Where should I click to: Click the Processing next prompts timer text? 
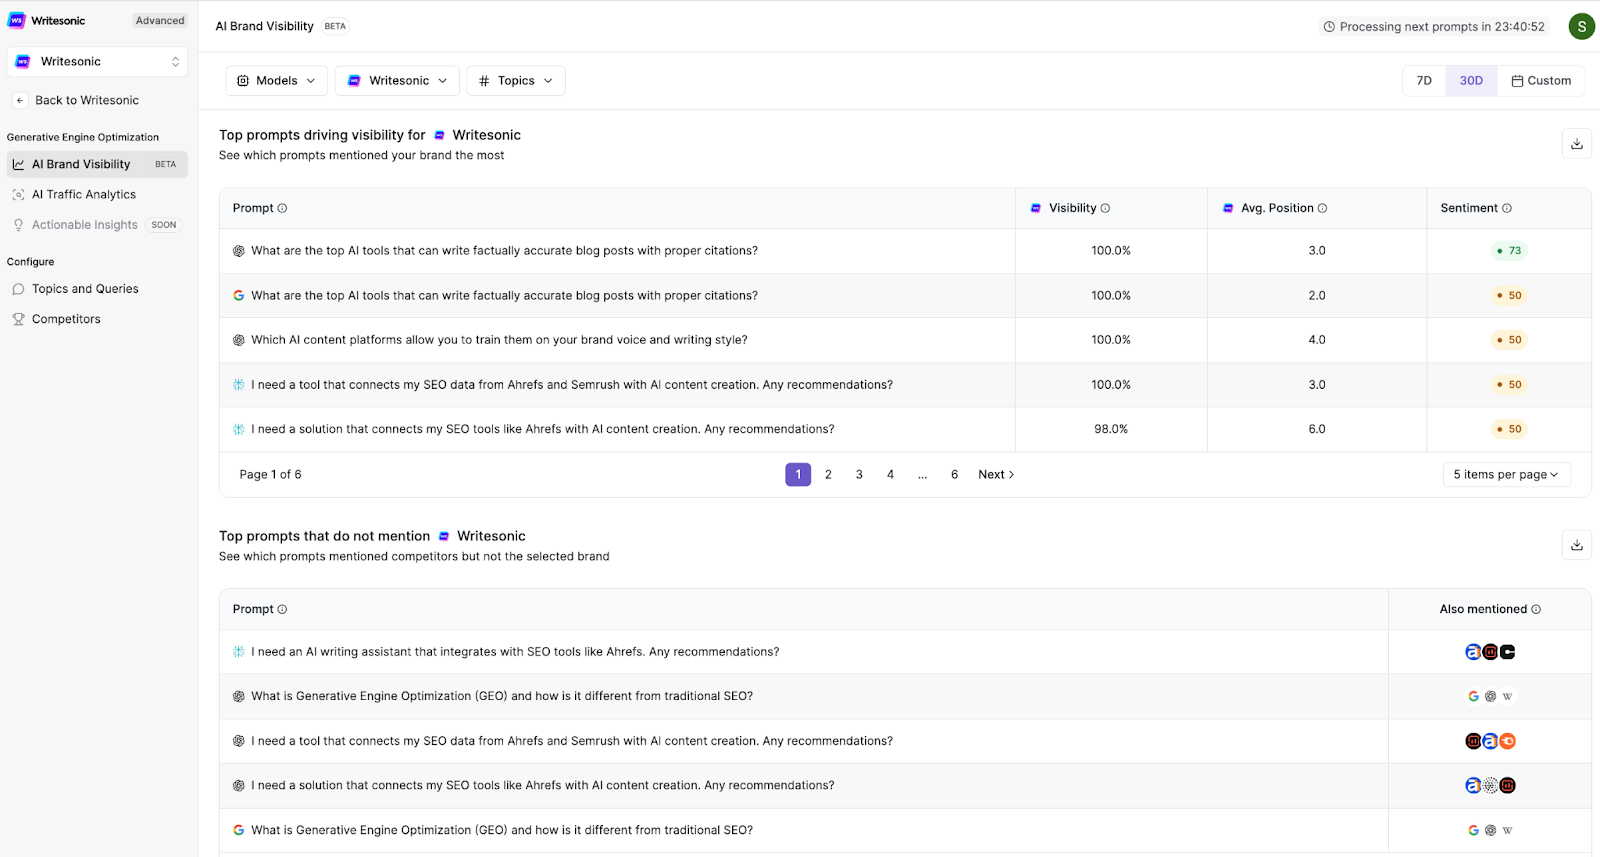(x=1442, y=27)
